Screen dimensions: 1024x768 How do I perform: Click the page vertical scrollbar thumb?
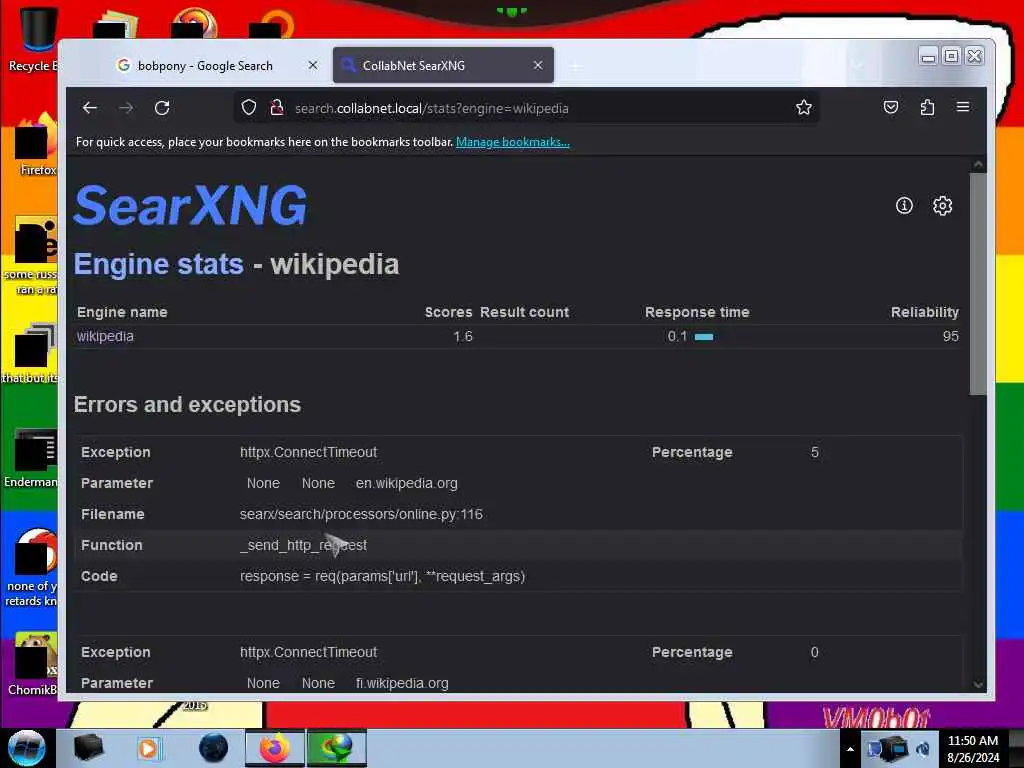(x=978, y=283)
